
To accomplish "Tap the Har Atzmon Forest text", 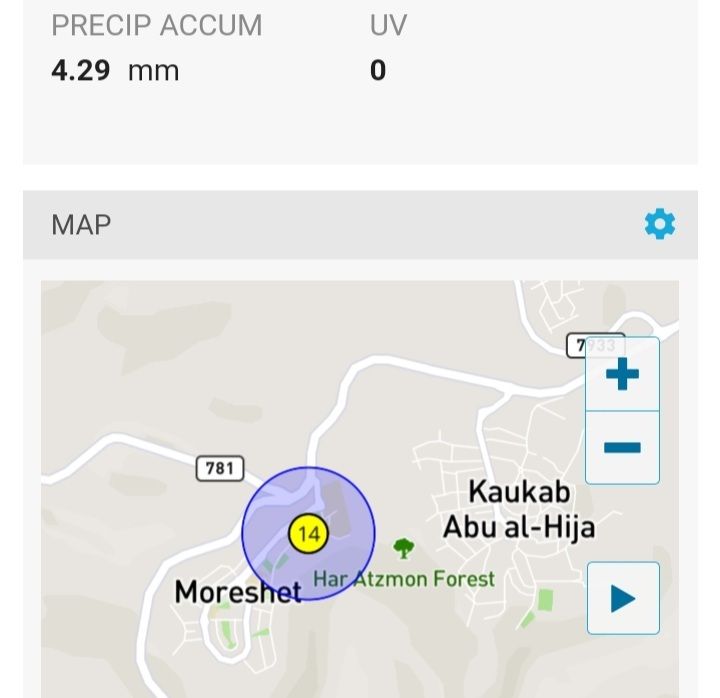I will (404, 579).
